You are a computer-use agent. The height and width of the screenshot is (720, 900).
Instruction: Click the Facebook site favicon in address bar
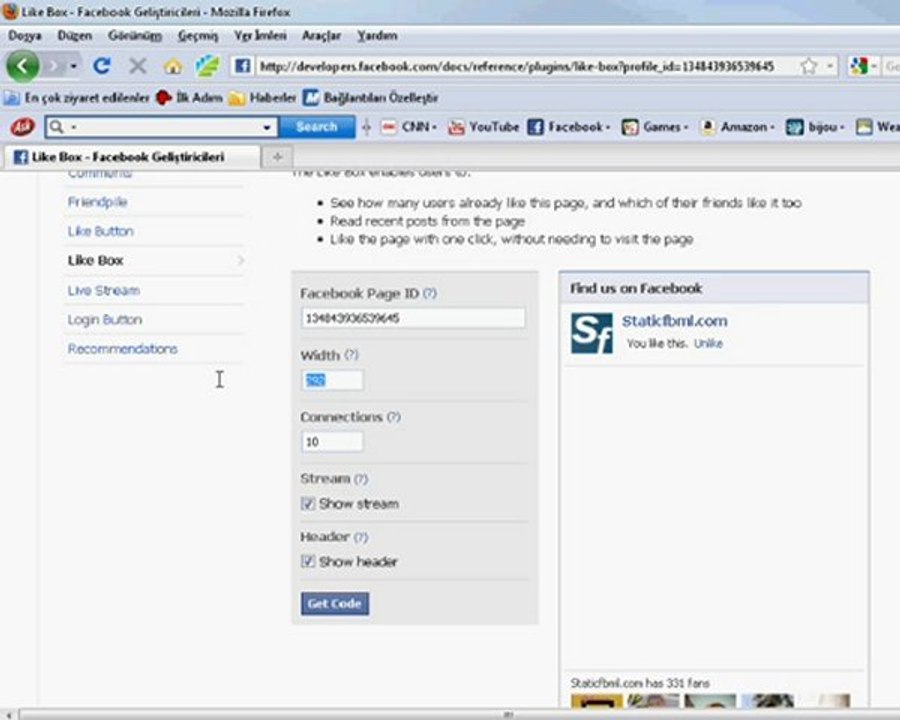pyautogui.click(x=242, y=66)
